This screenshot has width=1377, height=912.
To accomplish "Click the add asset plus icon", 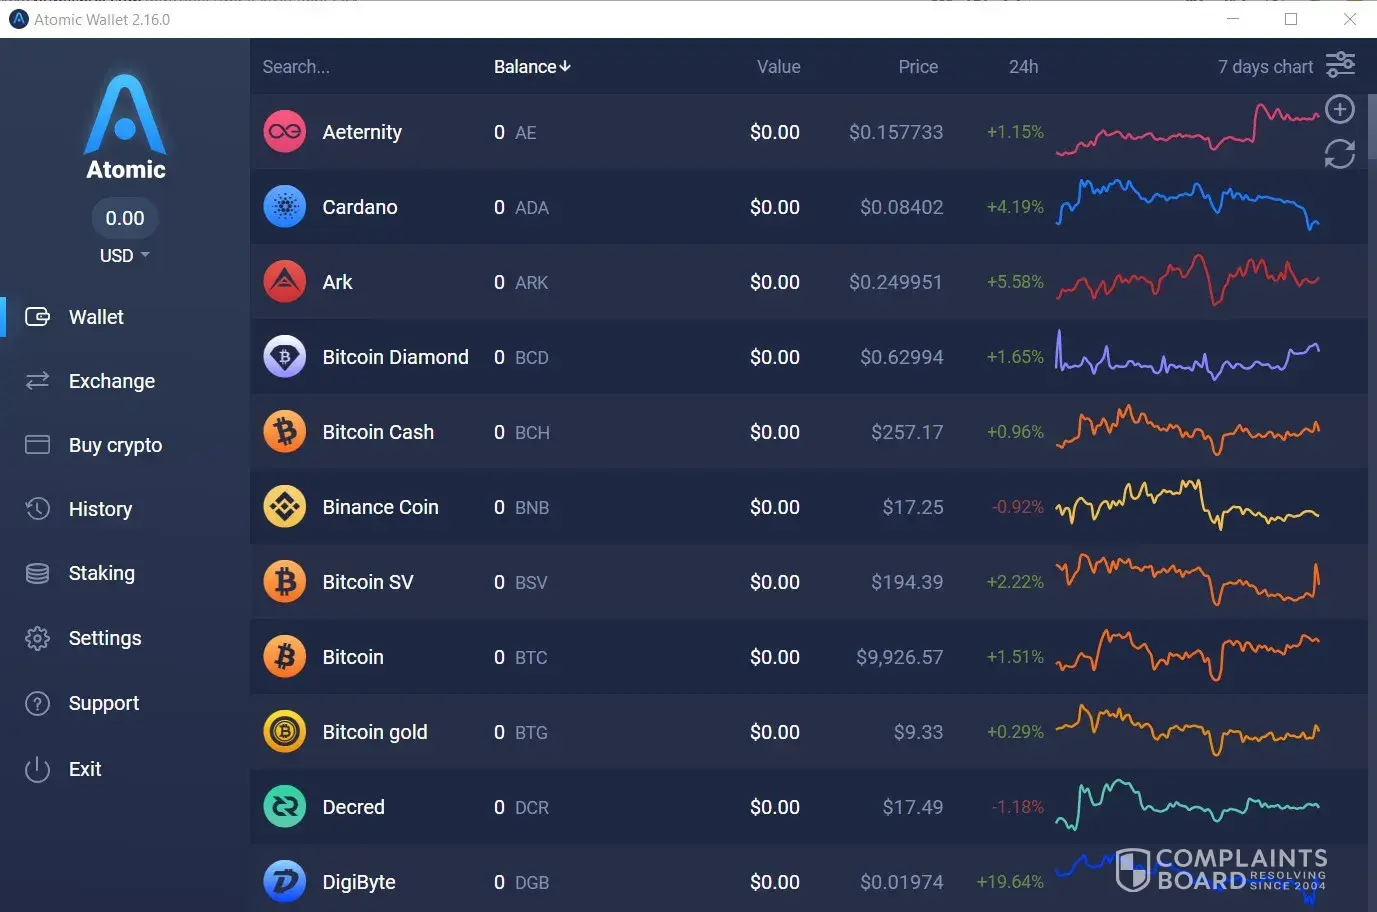I will [x=1339, y=109].
